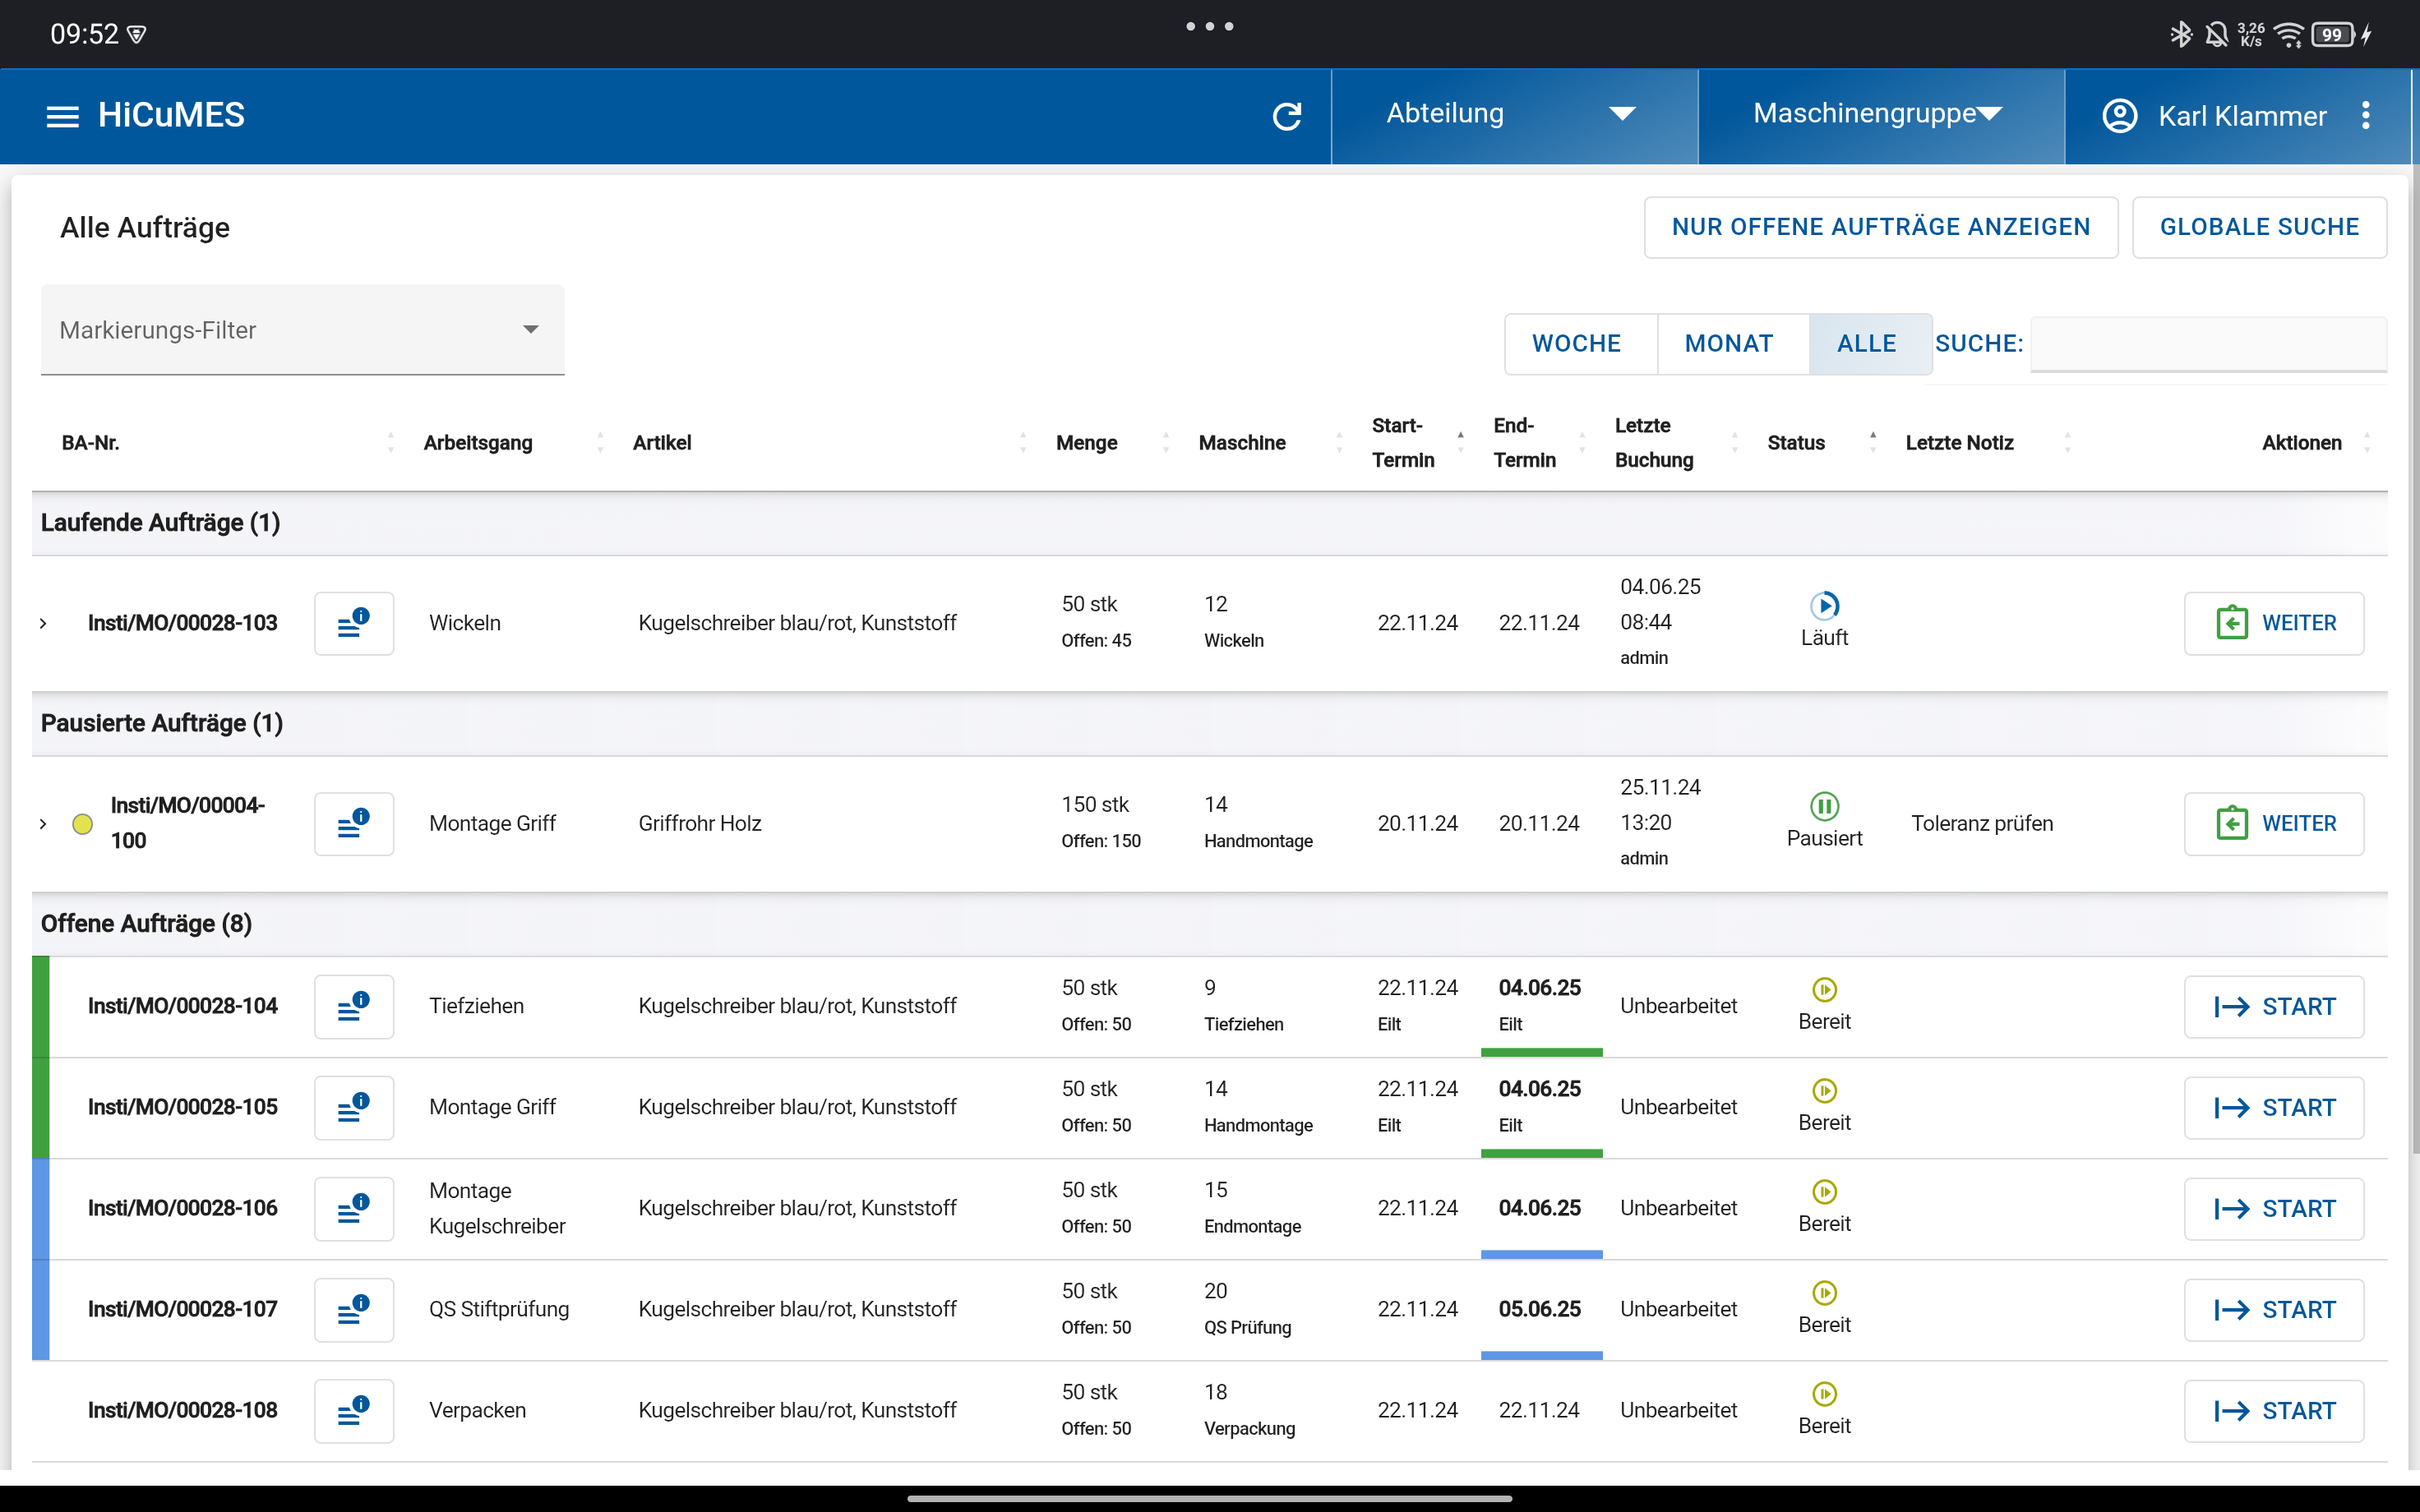Open info notes for Insti/MO/00028-105
This screenshot has width=2420, height=1512.
(x=354, y=1107)
